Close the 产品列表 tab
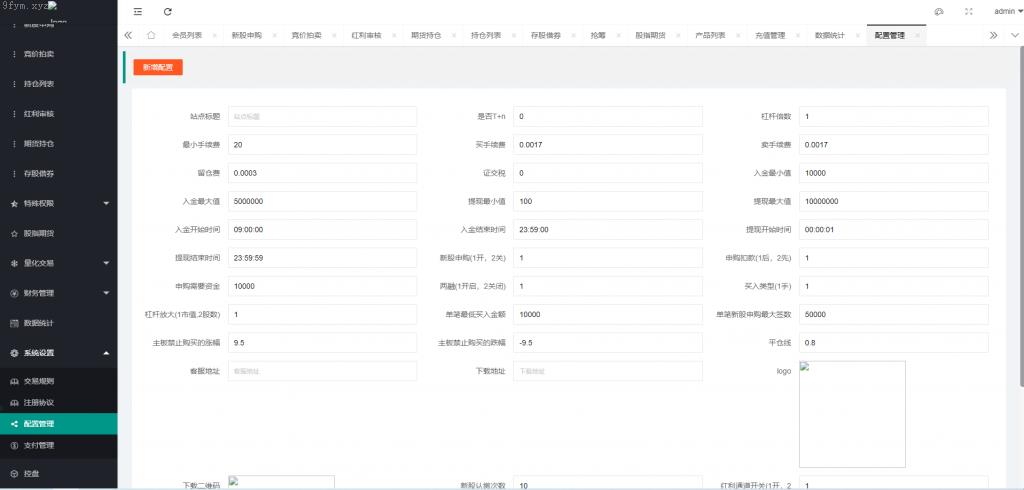The height and width of the screenshot is (490, 1024). (x=738, y=35)
